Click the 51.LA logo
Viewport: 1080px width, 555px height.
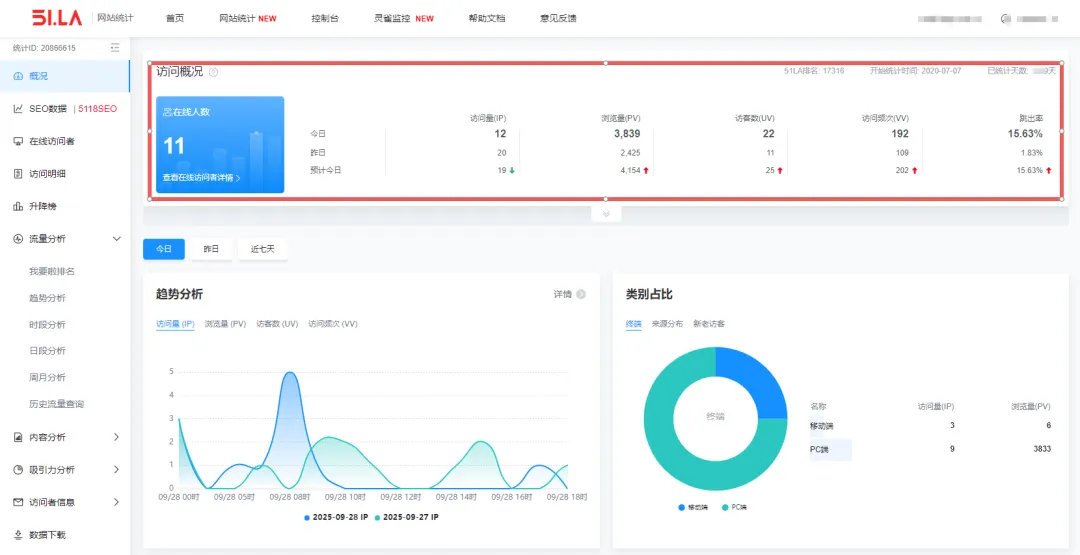[59, 17]
